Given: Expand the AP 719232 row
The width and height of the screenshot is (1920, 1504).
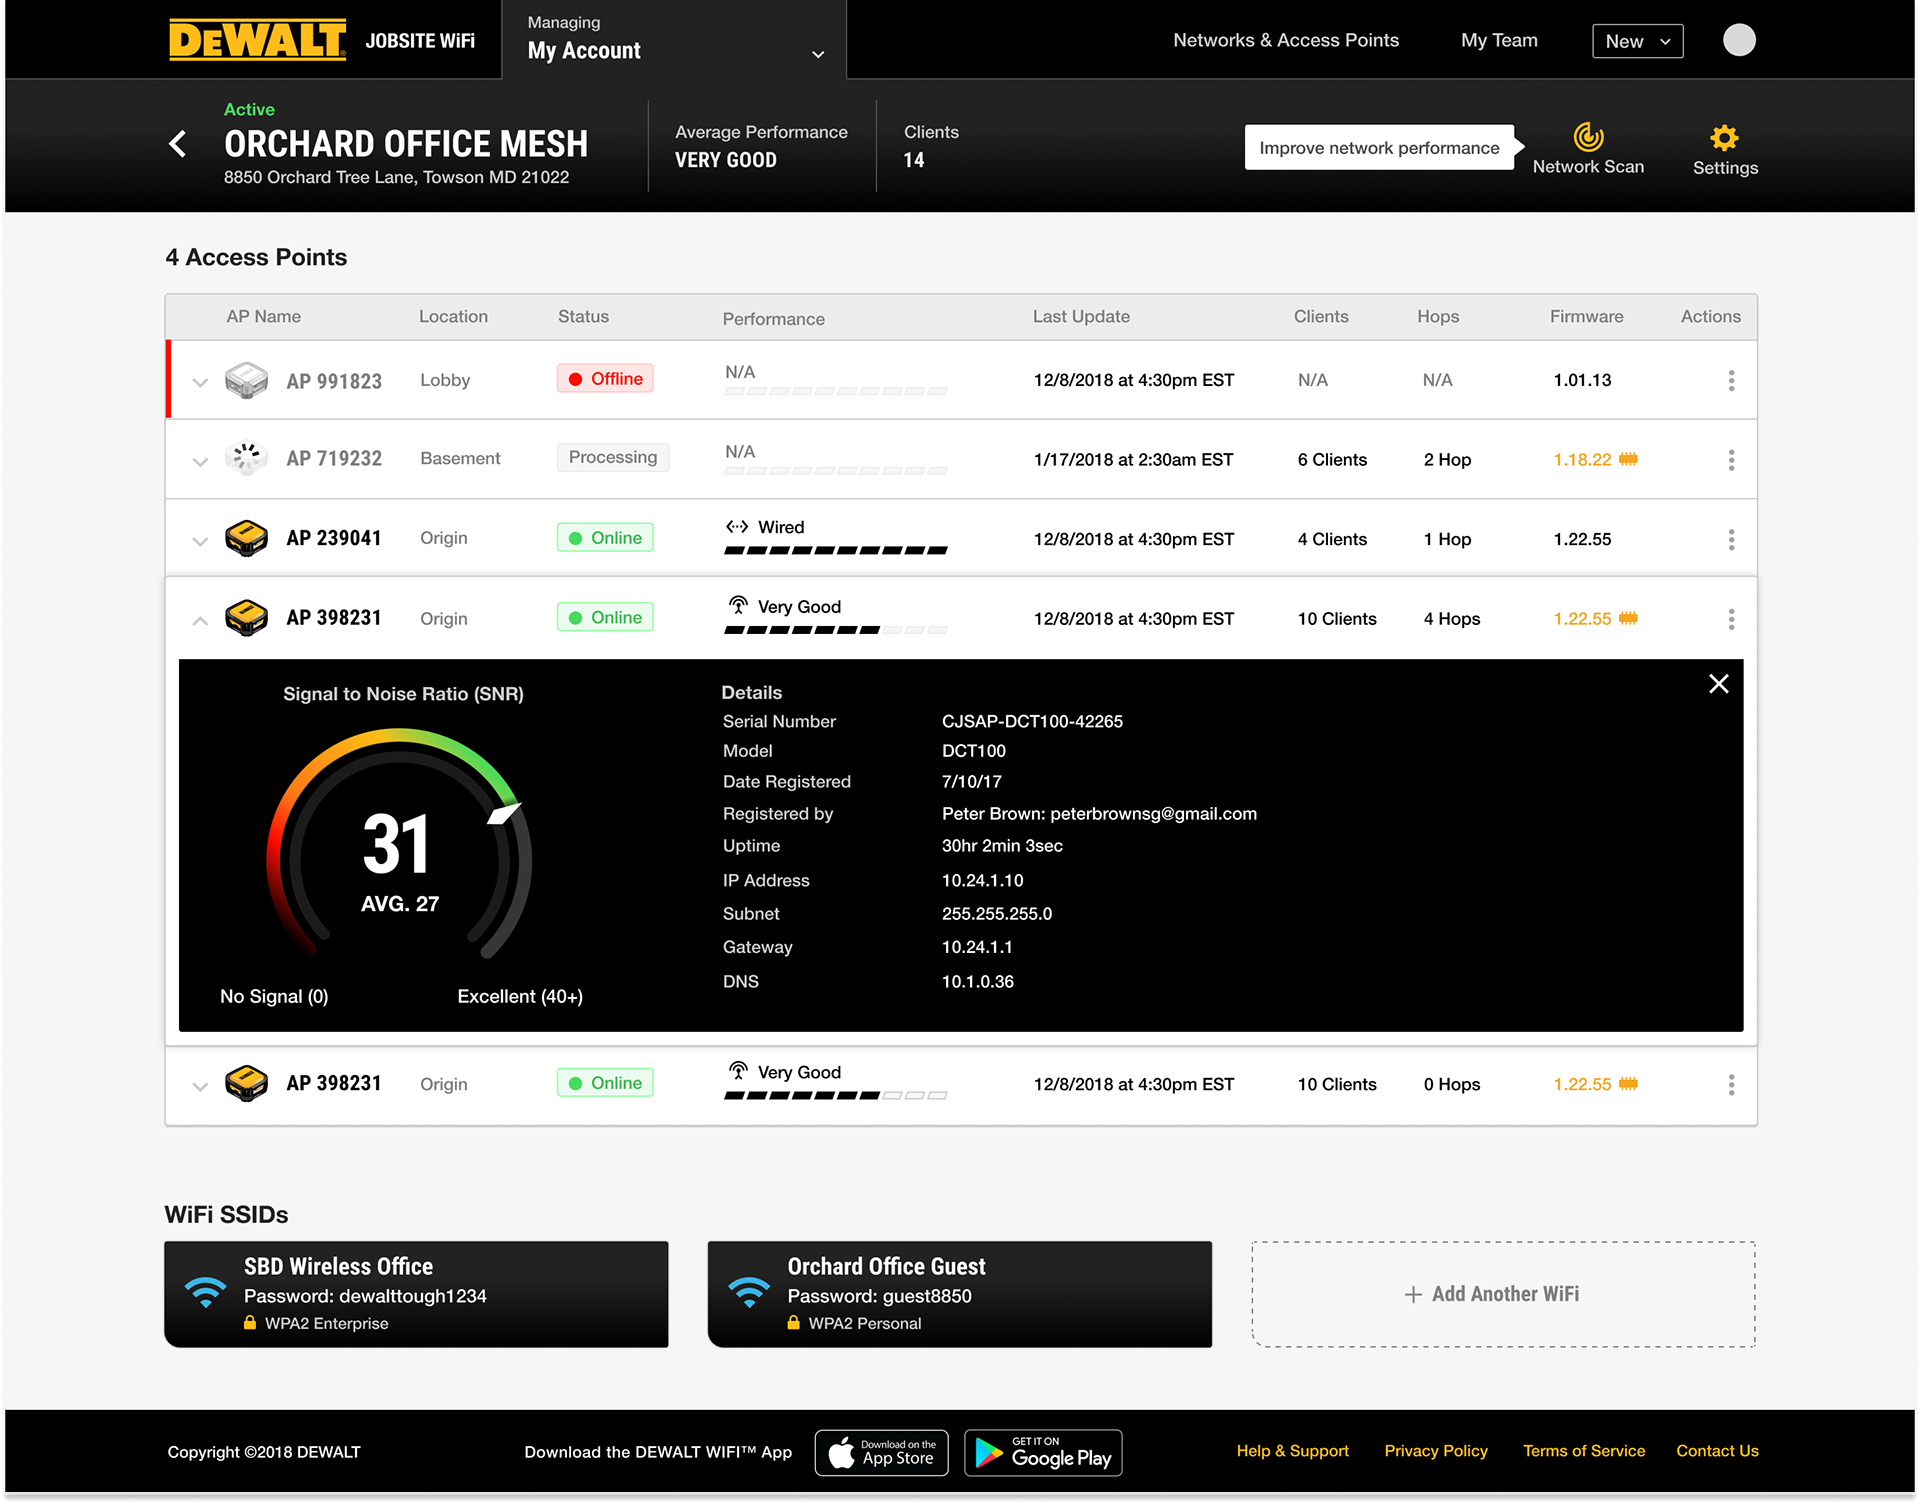Looking at the screenshot, I should (200, 461).
